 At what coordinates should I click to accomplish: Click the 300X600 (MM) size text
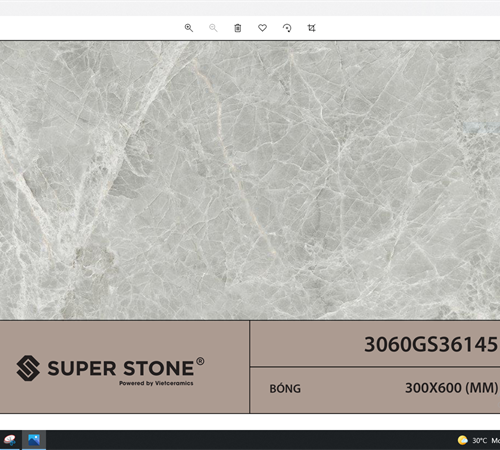[451, 388]
